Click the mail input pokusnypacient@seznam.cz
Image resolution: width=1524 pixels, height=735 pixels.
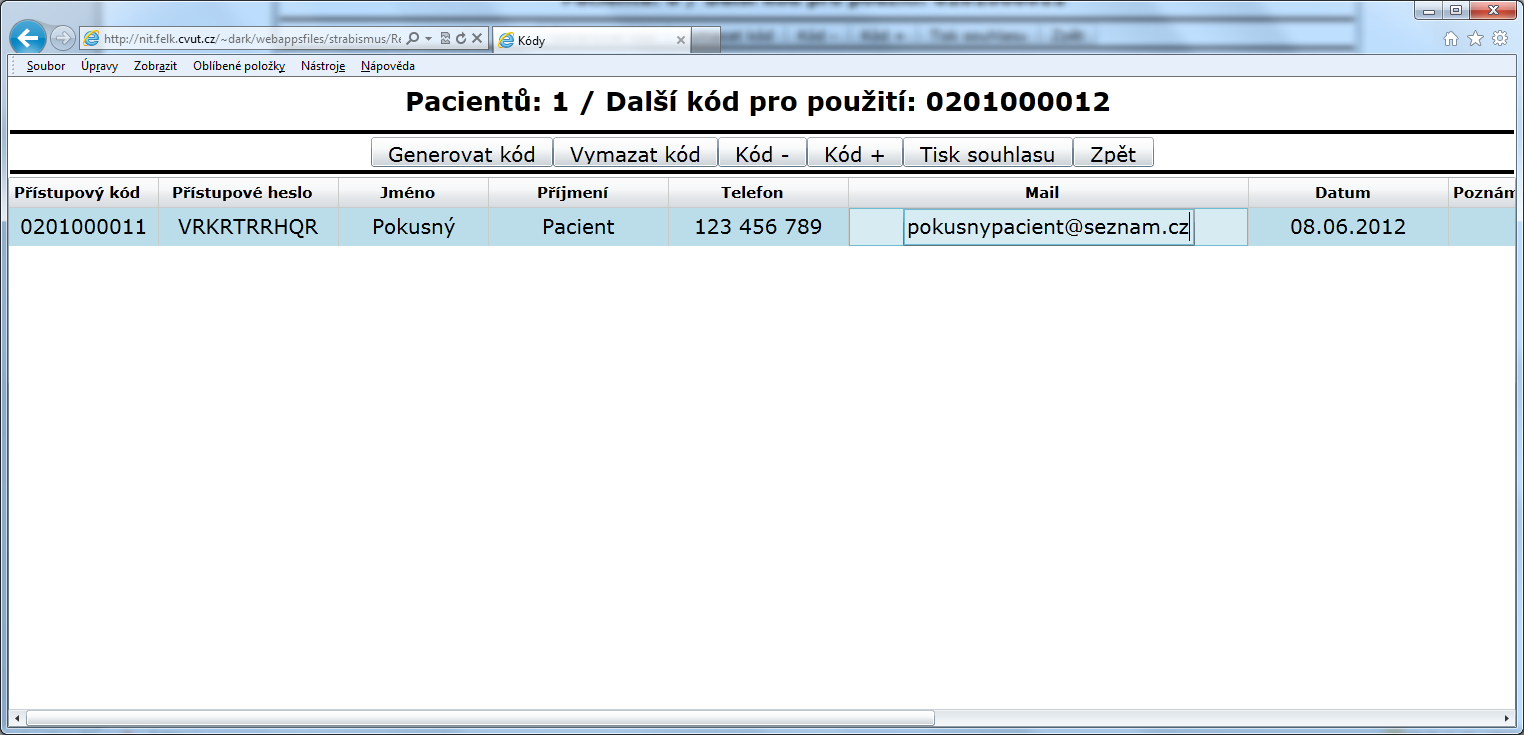1048,227
